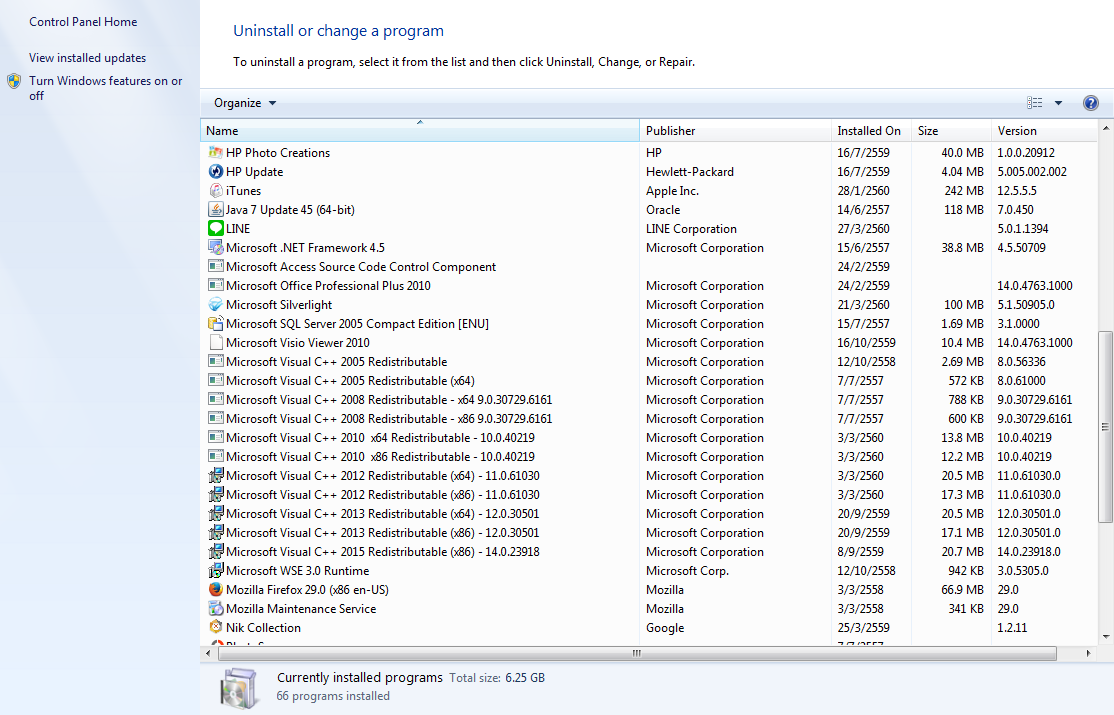Image resolution: width=1114 pixels, height=715 pixels.
Task: Click the 8/9/2559 installed date
Action: pos(860,552)
